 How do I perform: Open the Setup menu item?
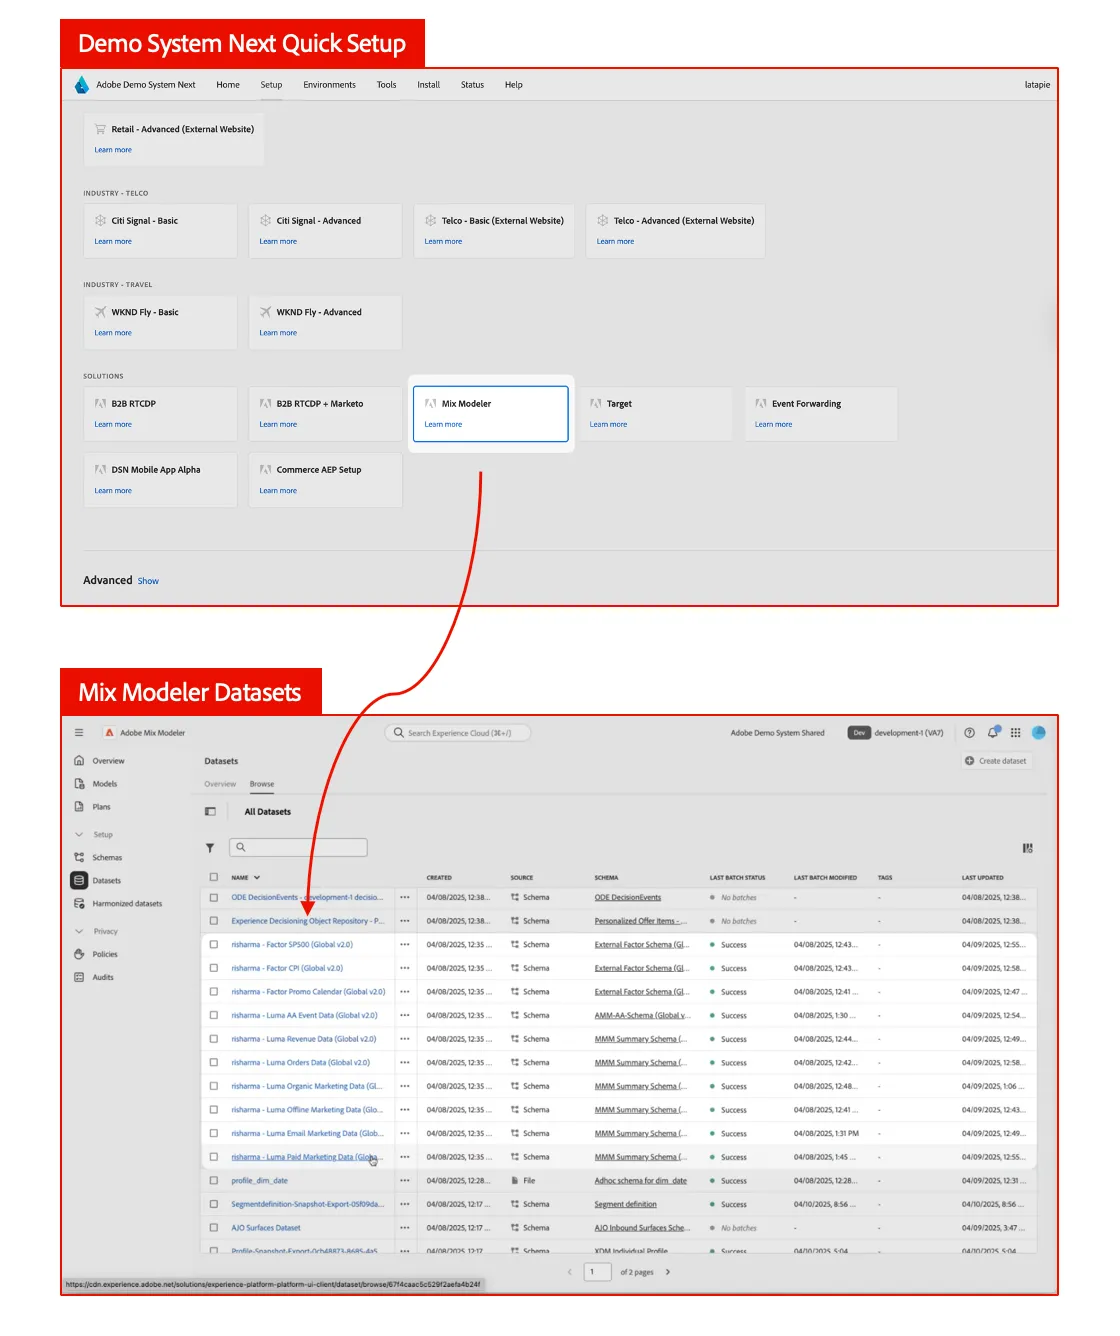[271, 85]
